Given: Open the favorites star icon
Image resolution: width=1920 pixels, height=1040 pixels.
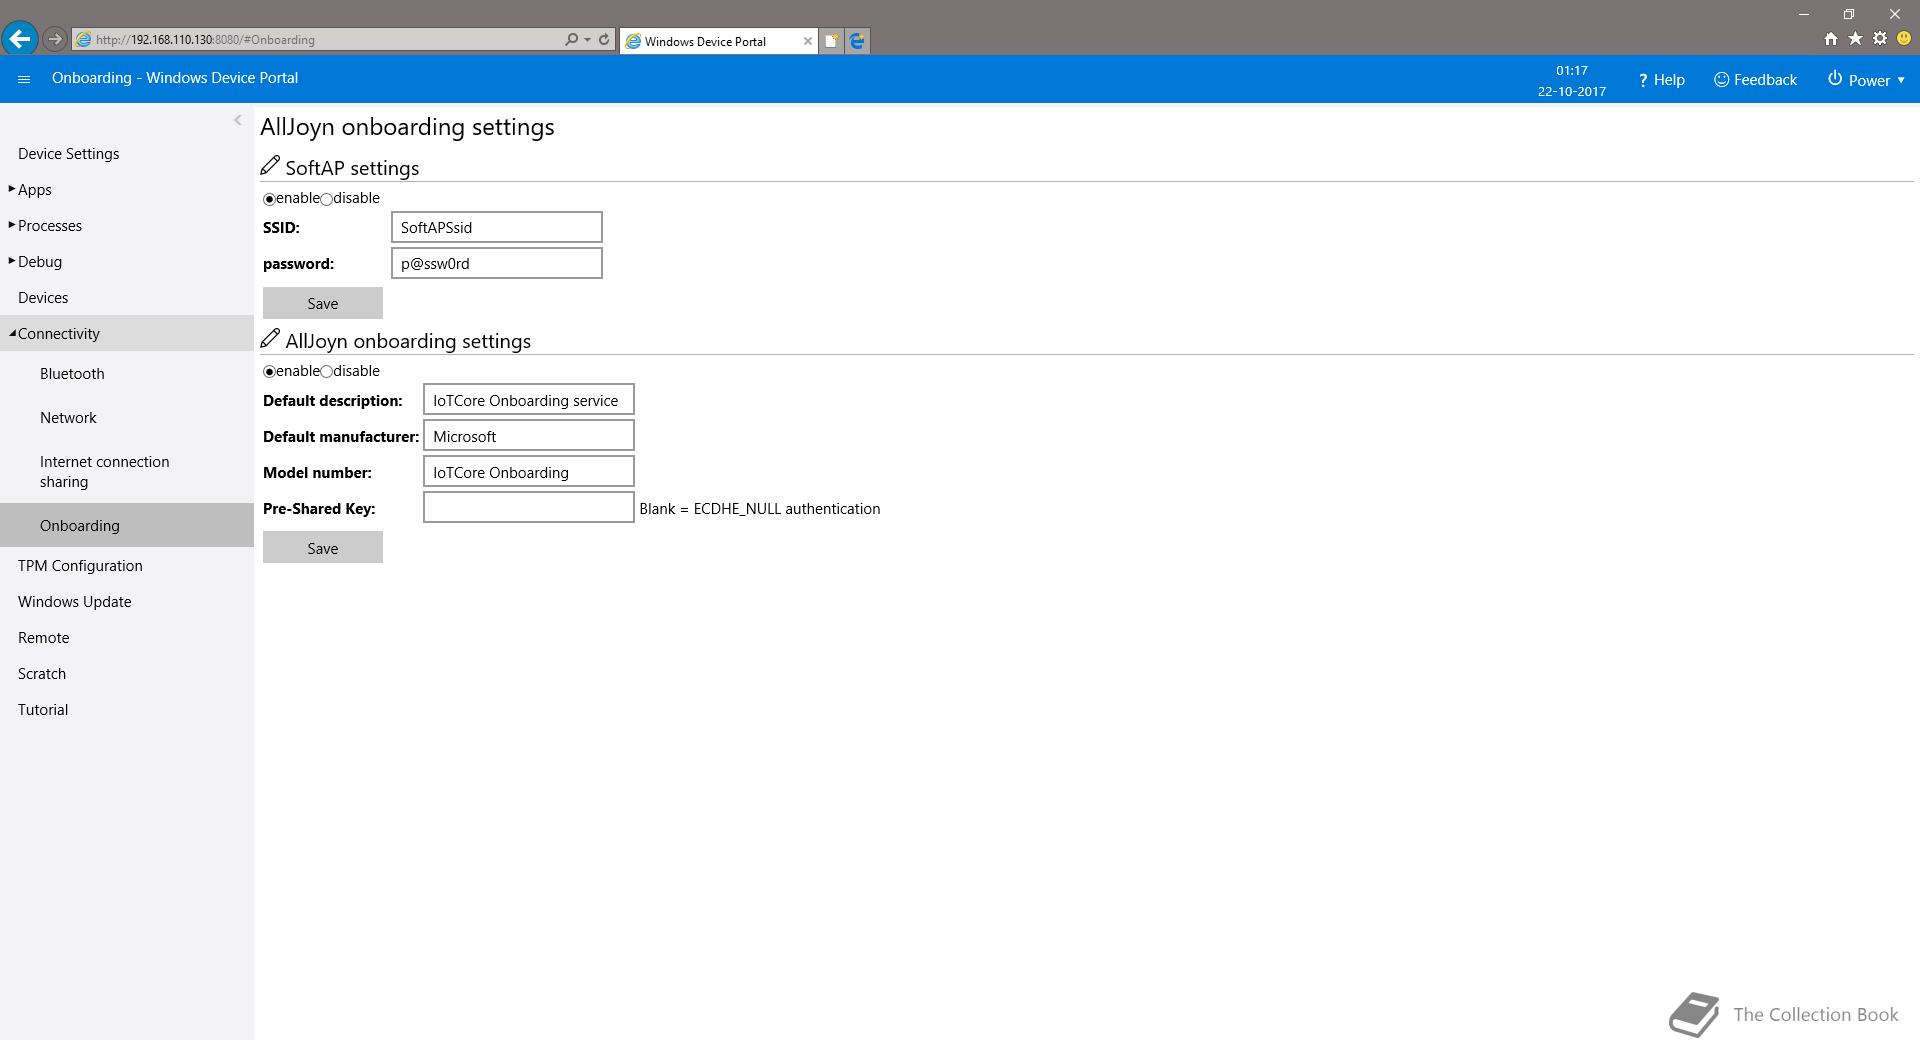Looking at the screenshot, I should 1855,39.
